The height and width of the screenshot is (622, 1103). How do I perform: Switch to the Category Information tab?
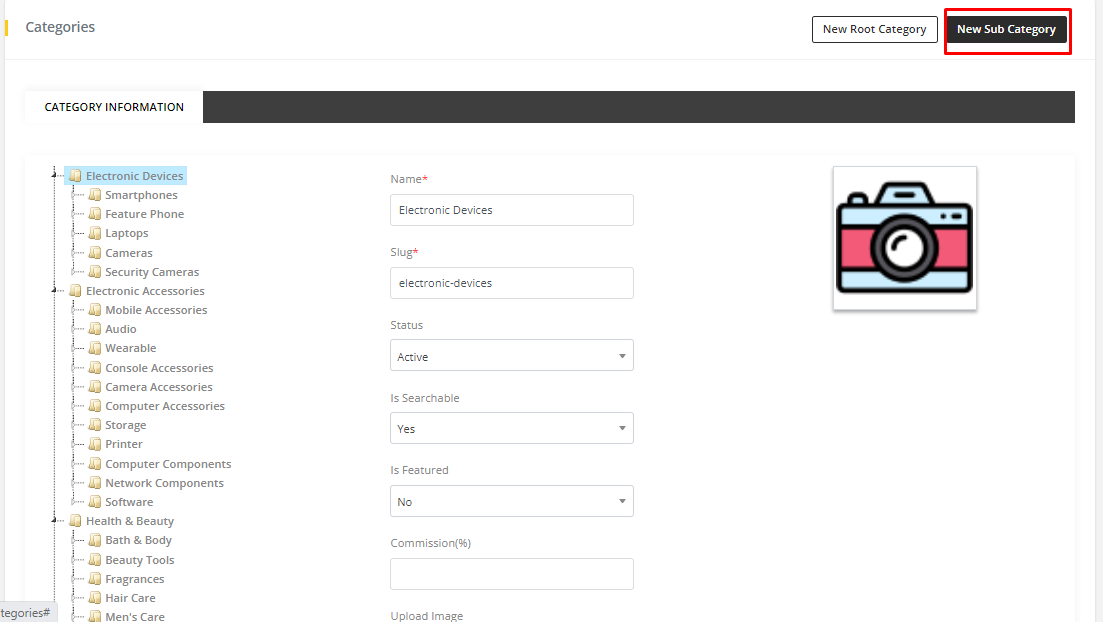[x=114, y=107]
